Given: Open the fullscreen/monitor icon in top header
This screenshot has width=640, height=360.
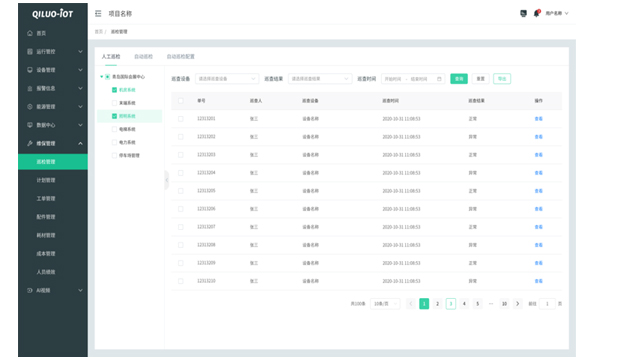Looking at the screenshot, I should tap(523, 13).
